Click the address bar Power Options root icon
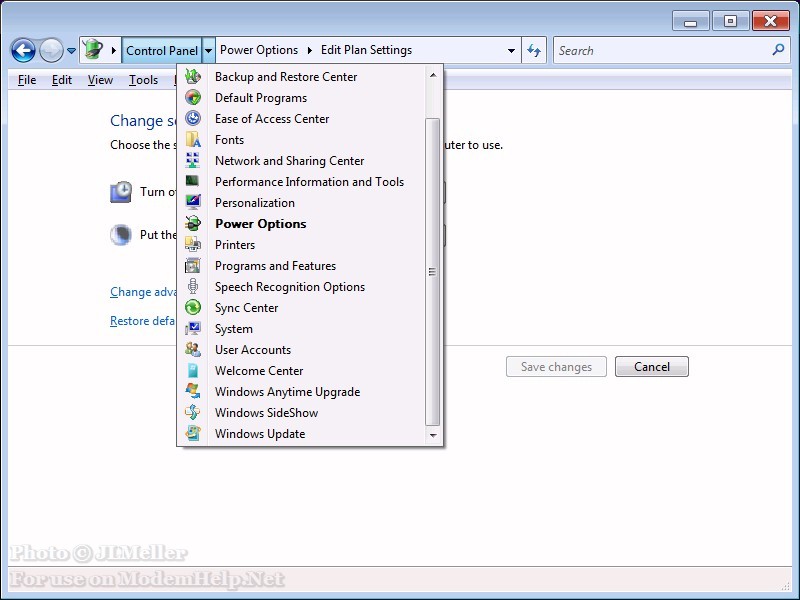The image size is (800, 600). pyautogui.click(x=93, y=50)
